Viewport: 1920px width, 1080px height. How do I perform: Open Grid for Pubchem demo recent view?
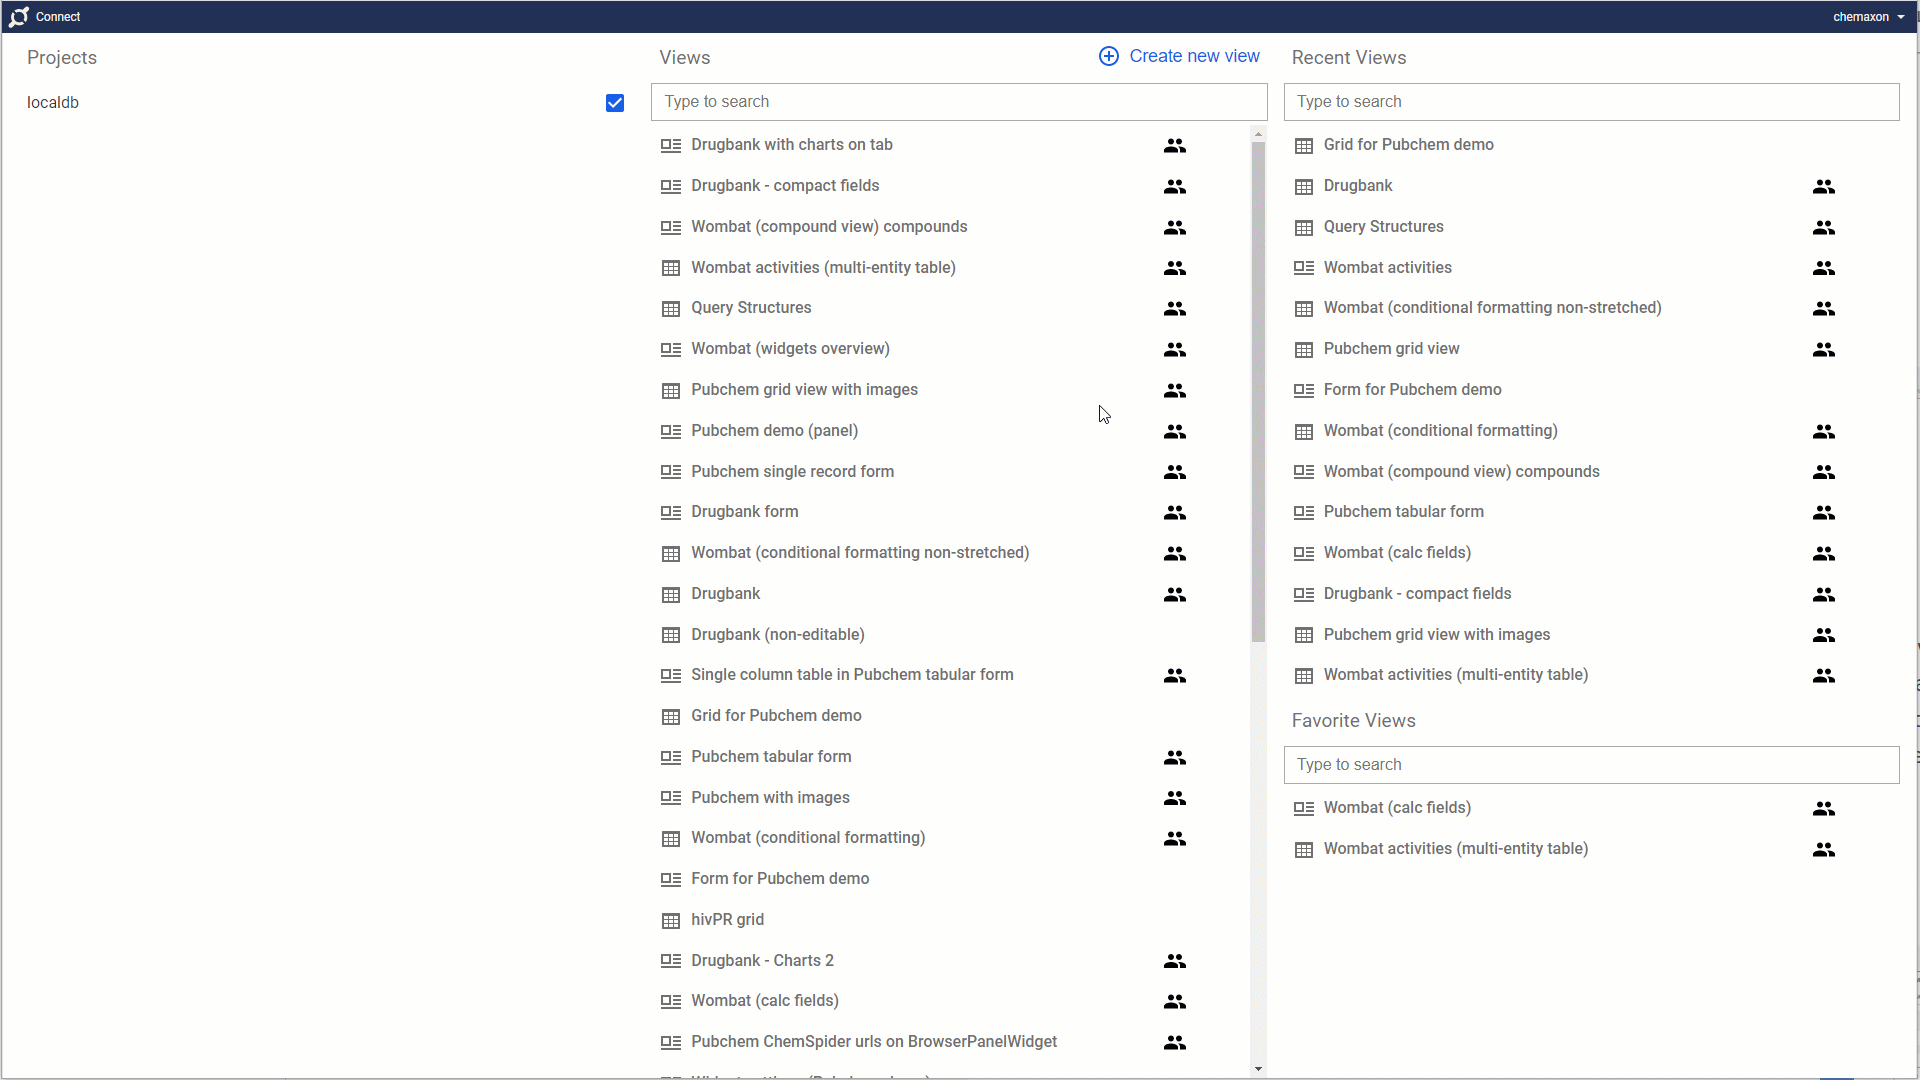click(1408, 145)
